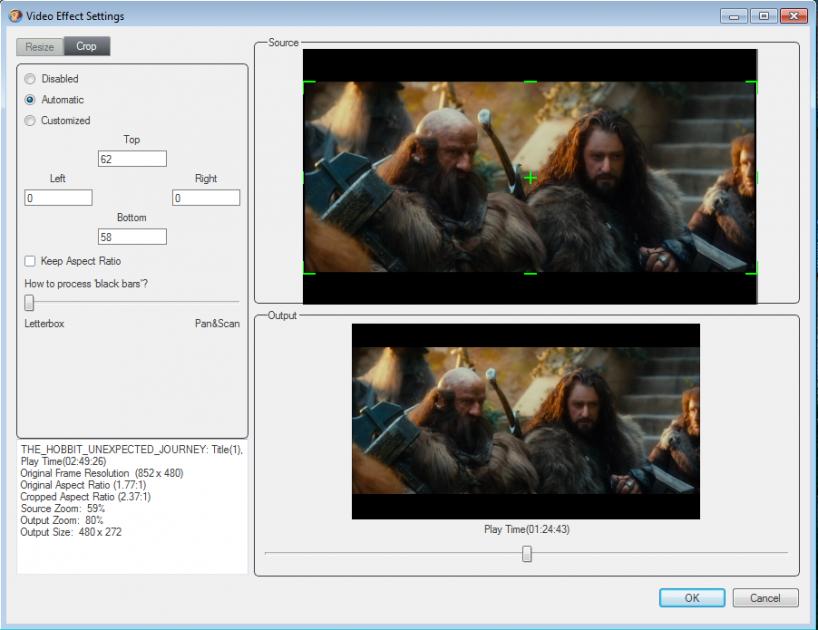The height and width of the screenshot is (630, 818).
Task: Maximize the Video Effect Settings window
Action: (x=764, y=16)
